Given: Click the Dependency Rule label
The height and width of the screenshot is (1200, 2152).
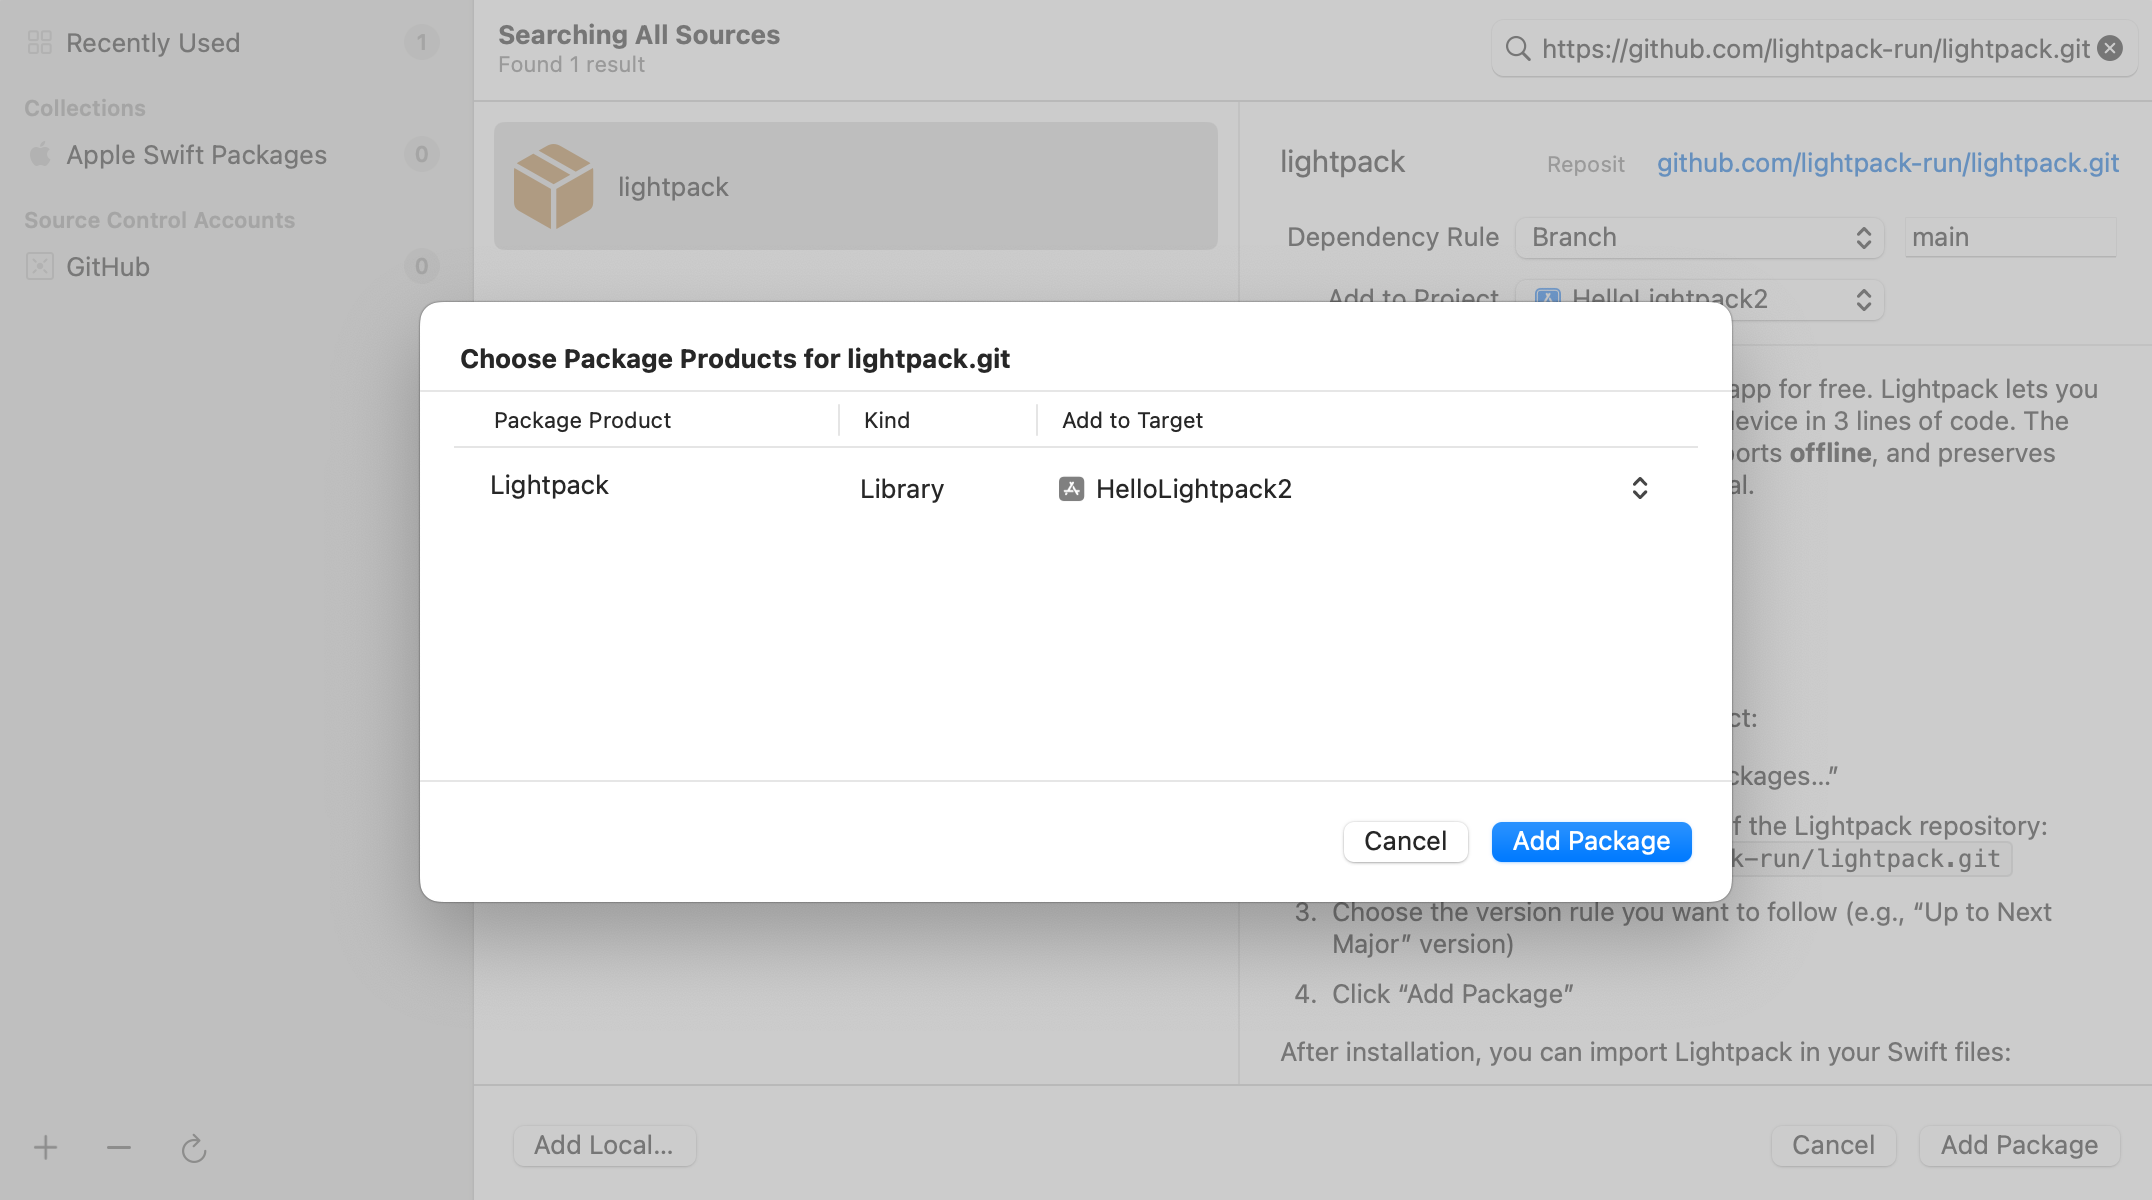Looking at the screenshot, I should pos(1393,238).
